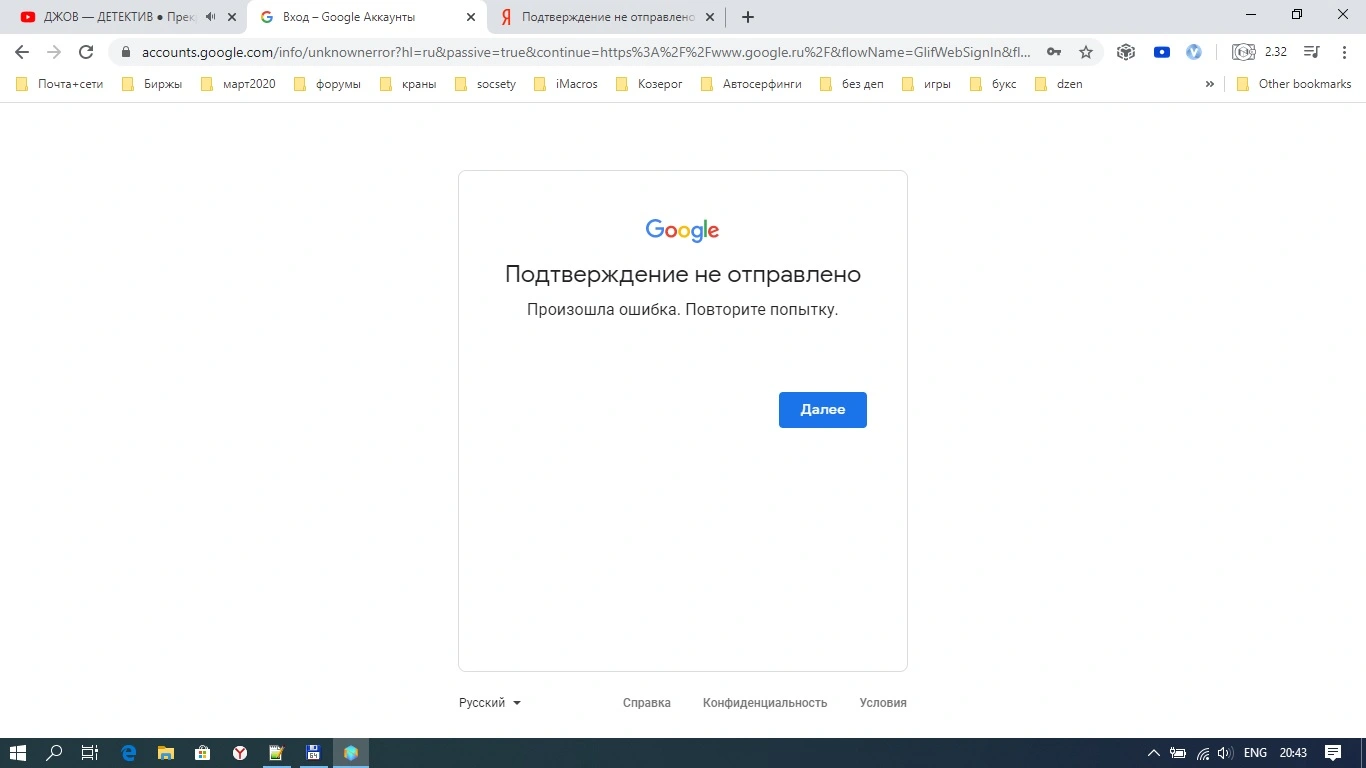Reload the current page
Screen dimensions: 1366x768
tap(86, 52)
